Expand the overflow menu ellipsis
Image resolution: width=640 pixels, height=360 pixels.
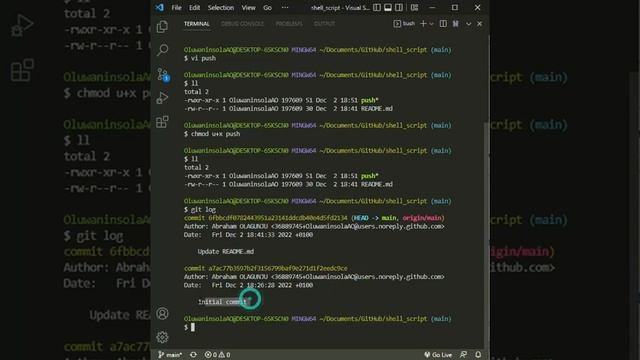tap(285, 7)
